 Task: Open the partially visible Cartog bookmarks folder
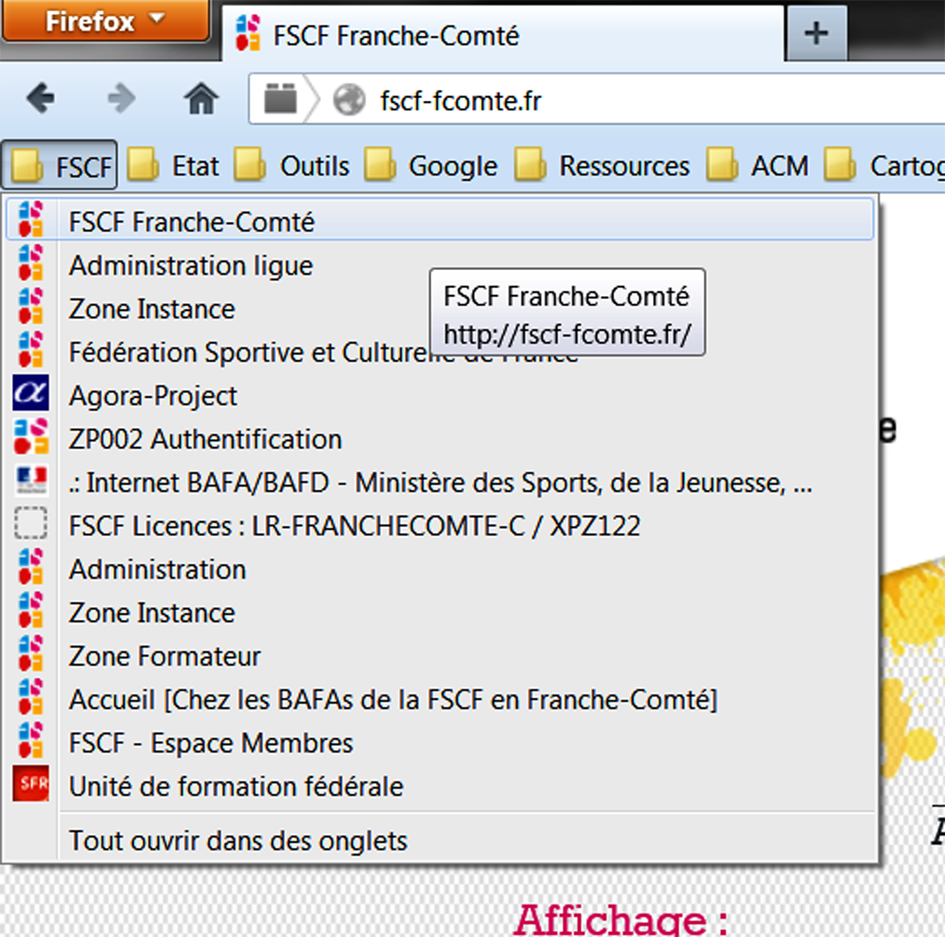tap(885, 165)
